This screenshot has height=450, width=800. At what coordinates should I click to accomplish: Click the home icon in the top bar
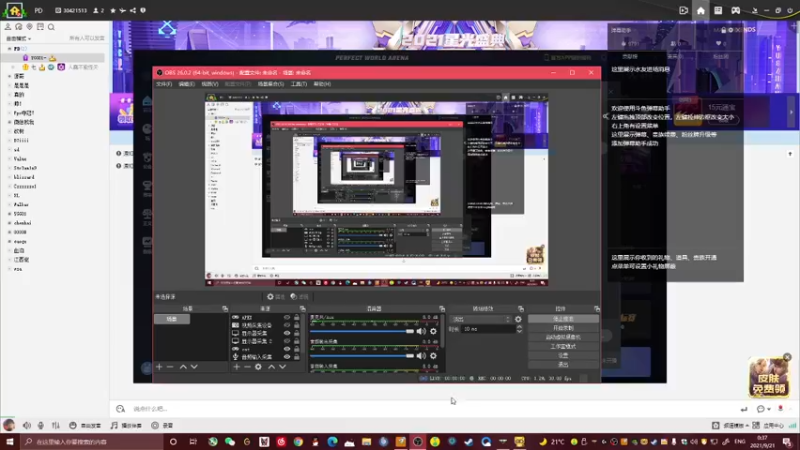(x=701, y=10)
